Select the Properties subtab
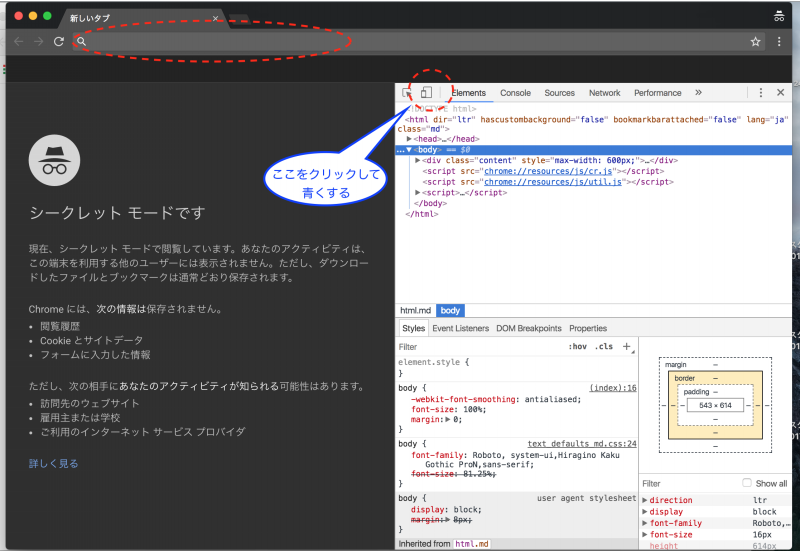800x551 pixels. pos(588,328)
